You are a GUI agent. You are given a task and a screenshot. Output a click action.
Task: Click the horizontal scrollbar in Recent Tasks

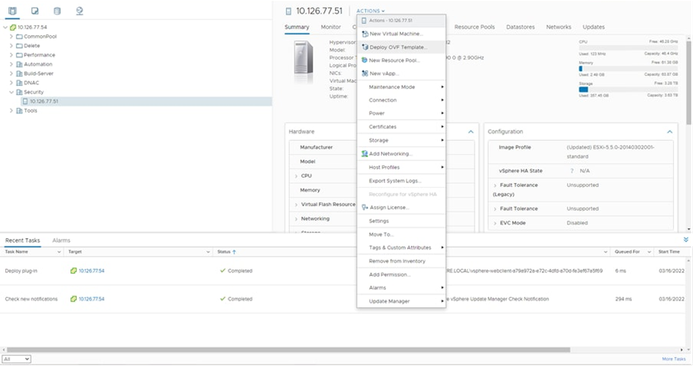click(288, 350)
